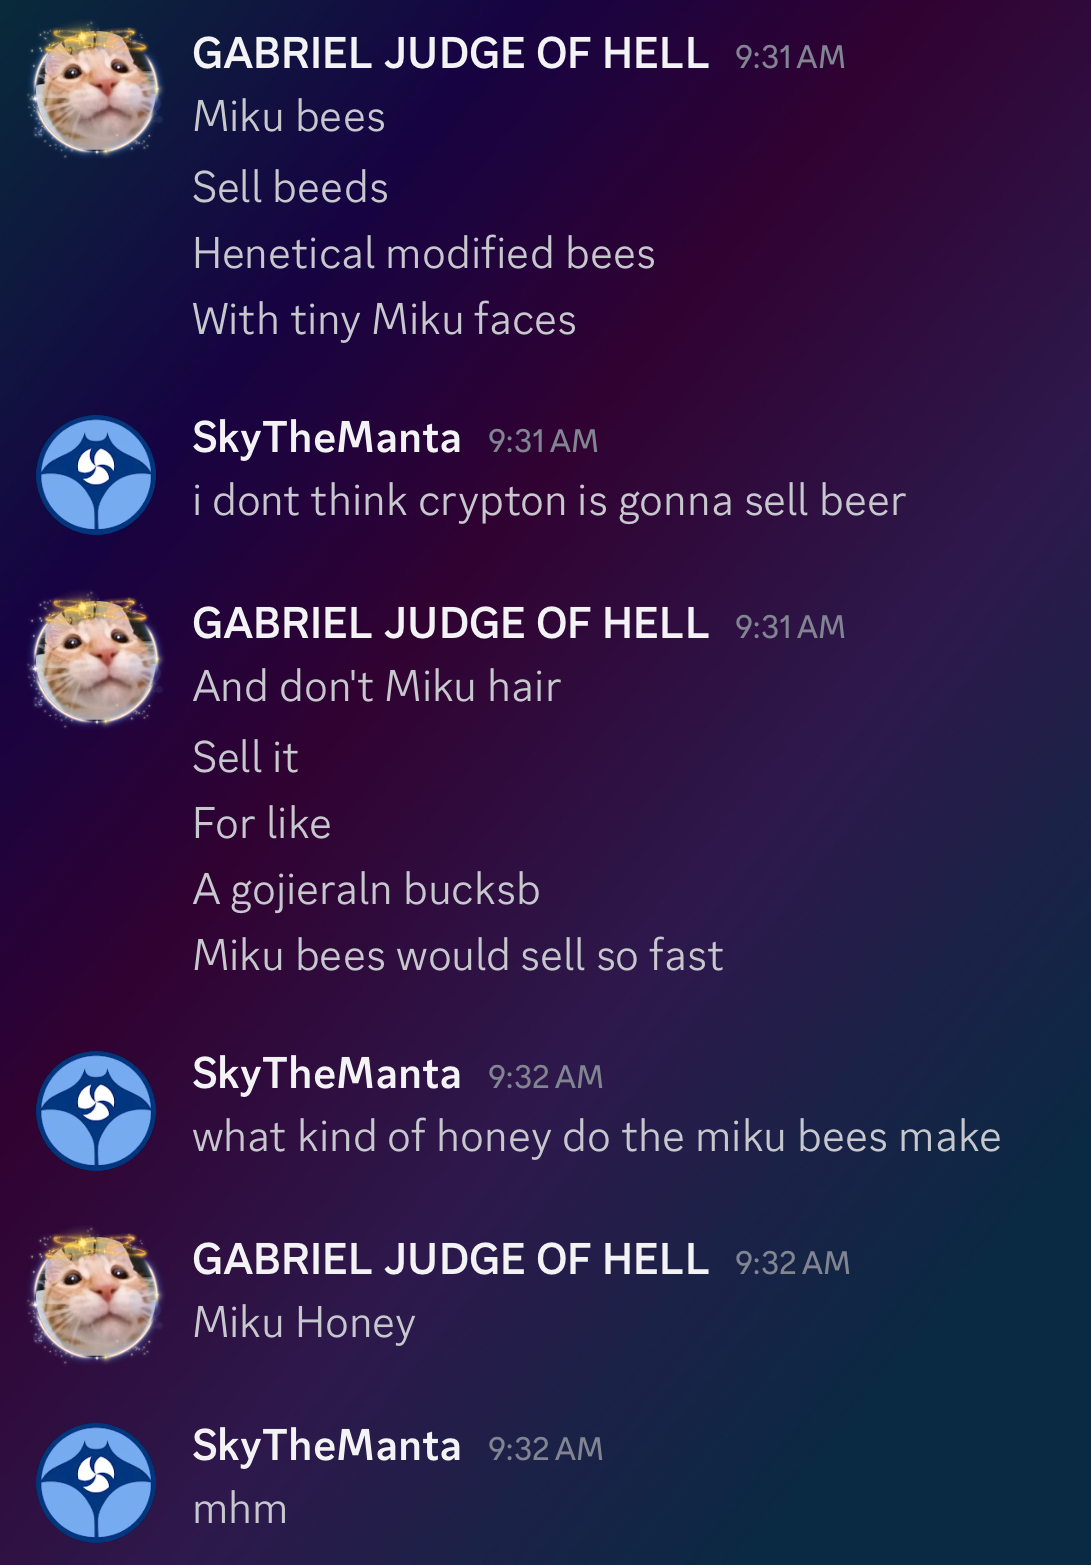Click the 'i dont think crypton is gonna sell beer' message

coord(549,501)
